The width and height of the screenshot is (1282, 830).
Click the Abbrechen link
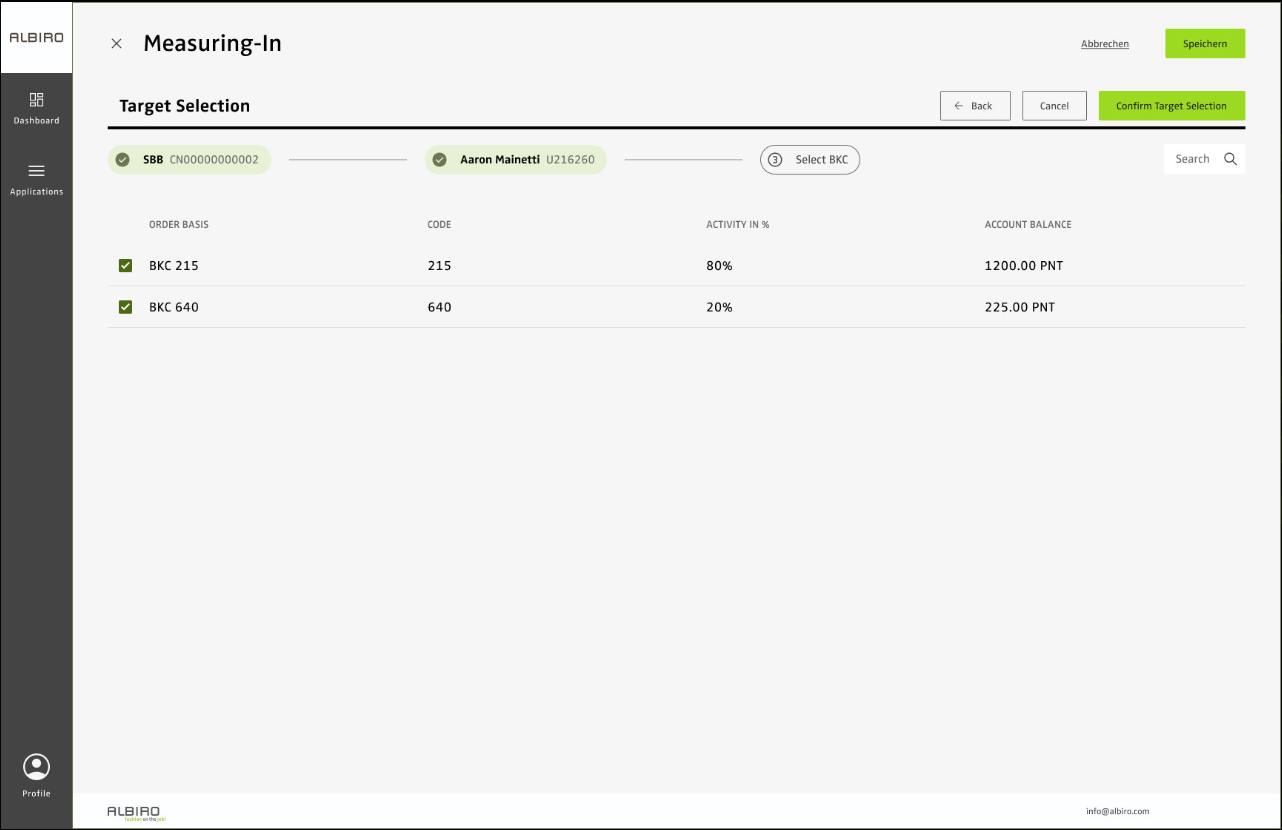pos(1105,44)
